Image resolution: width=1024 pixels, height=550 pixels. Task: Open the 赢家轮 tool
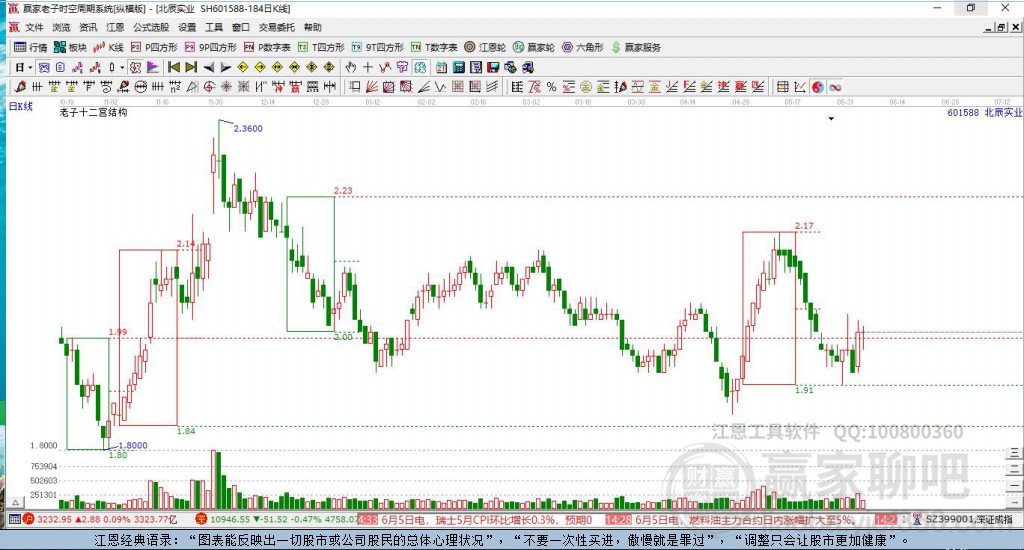point(534,47)
